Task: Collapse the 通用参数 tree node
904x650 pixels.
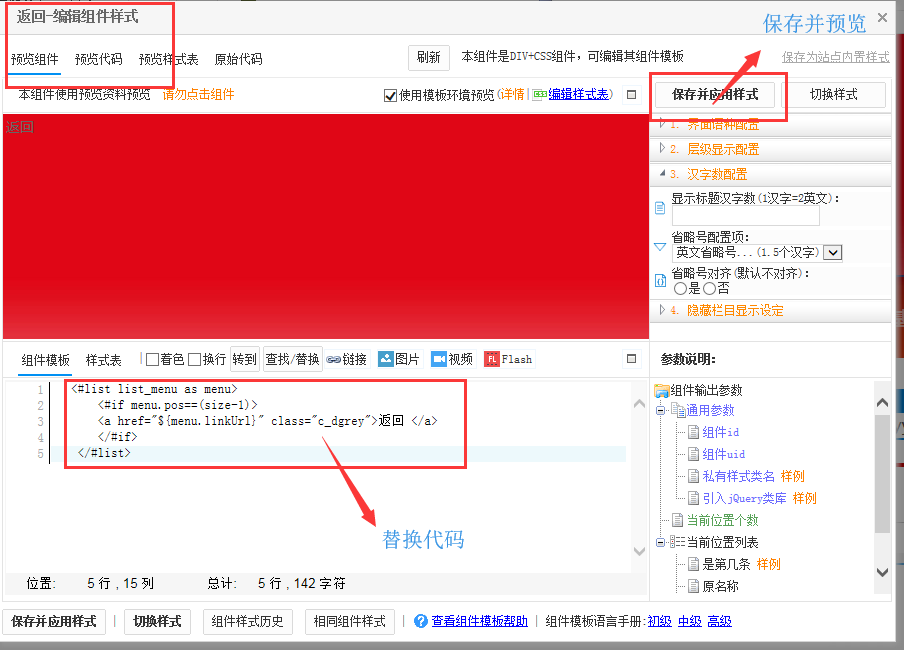Action: [x=660, y=410]
